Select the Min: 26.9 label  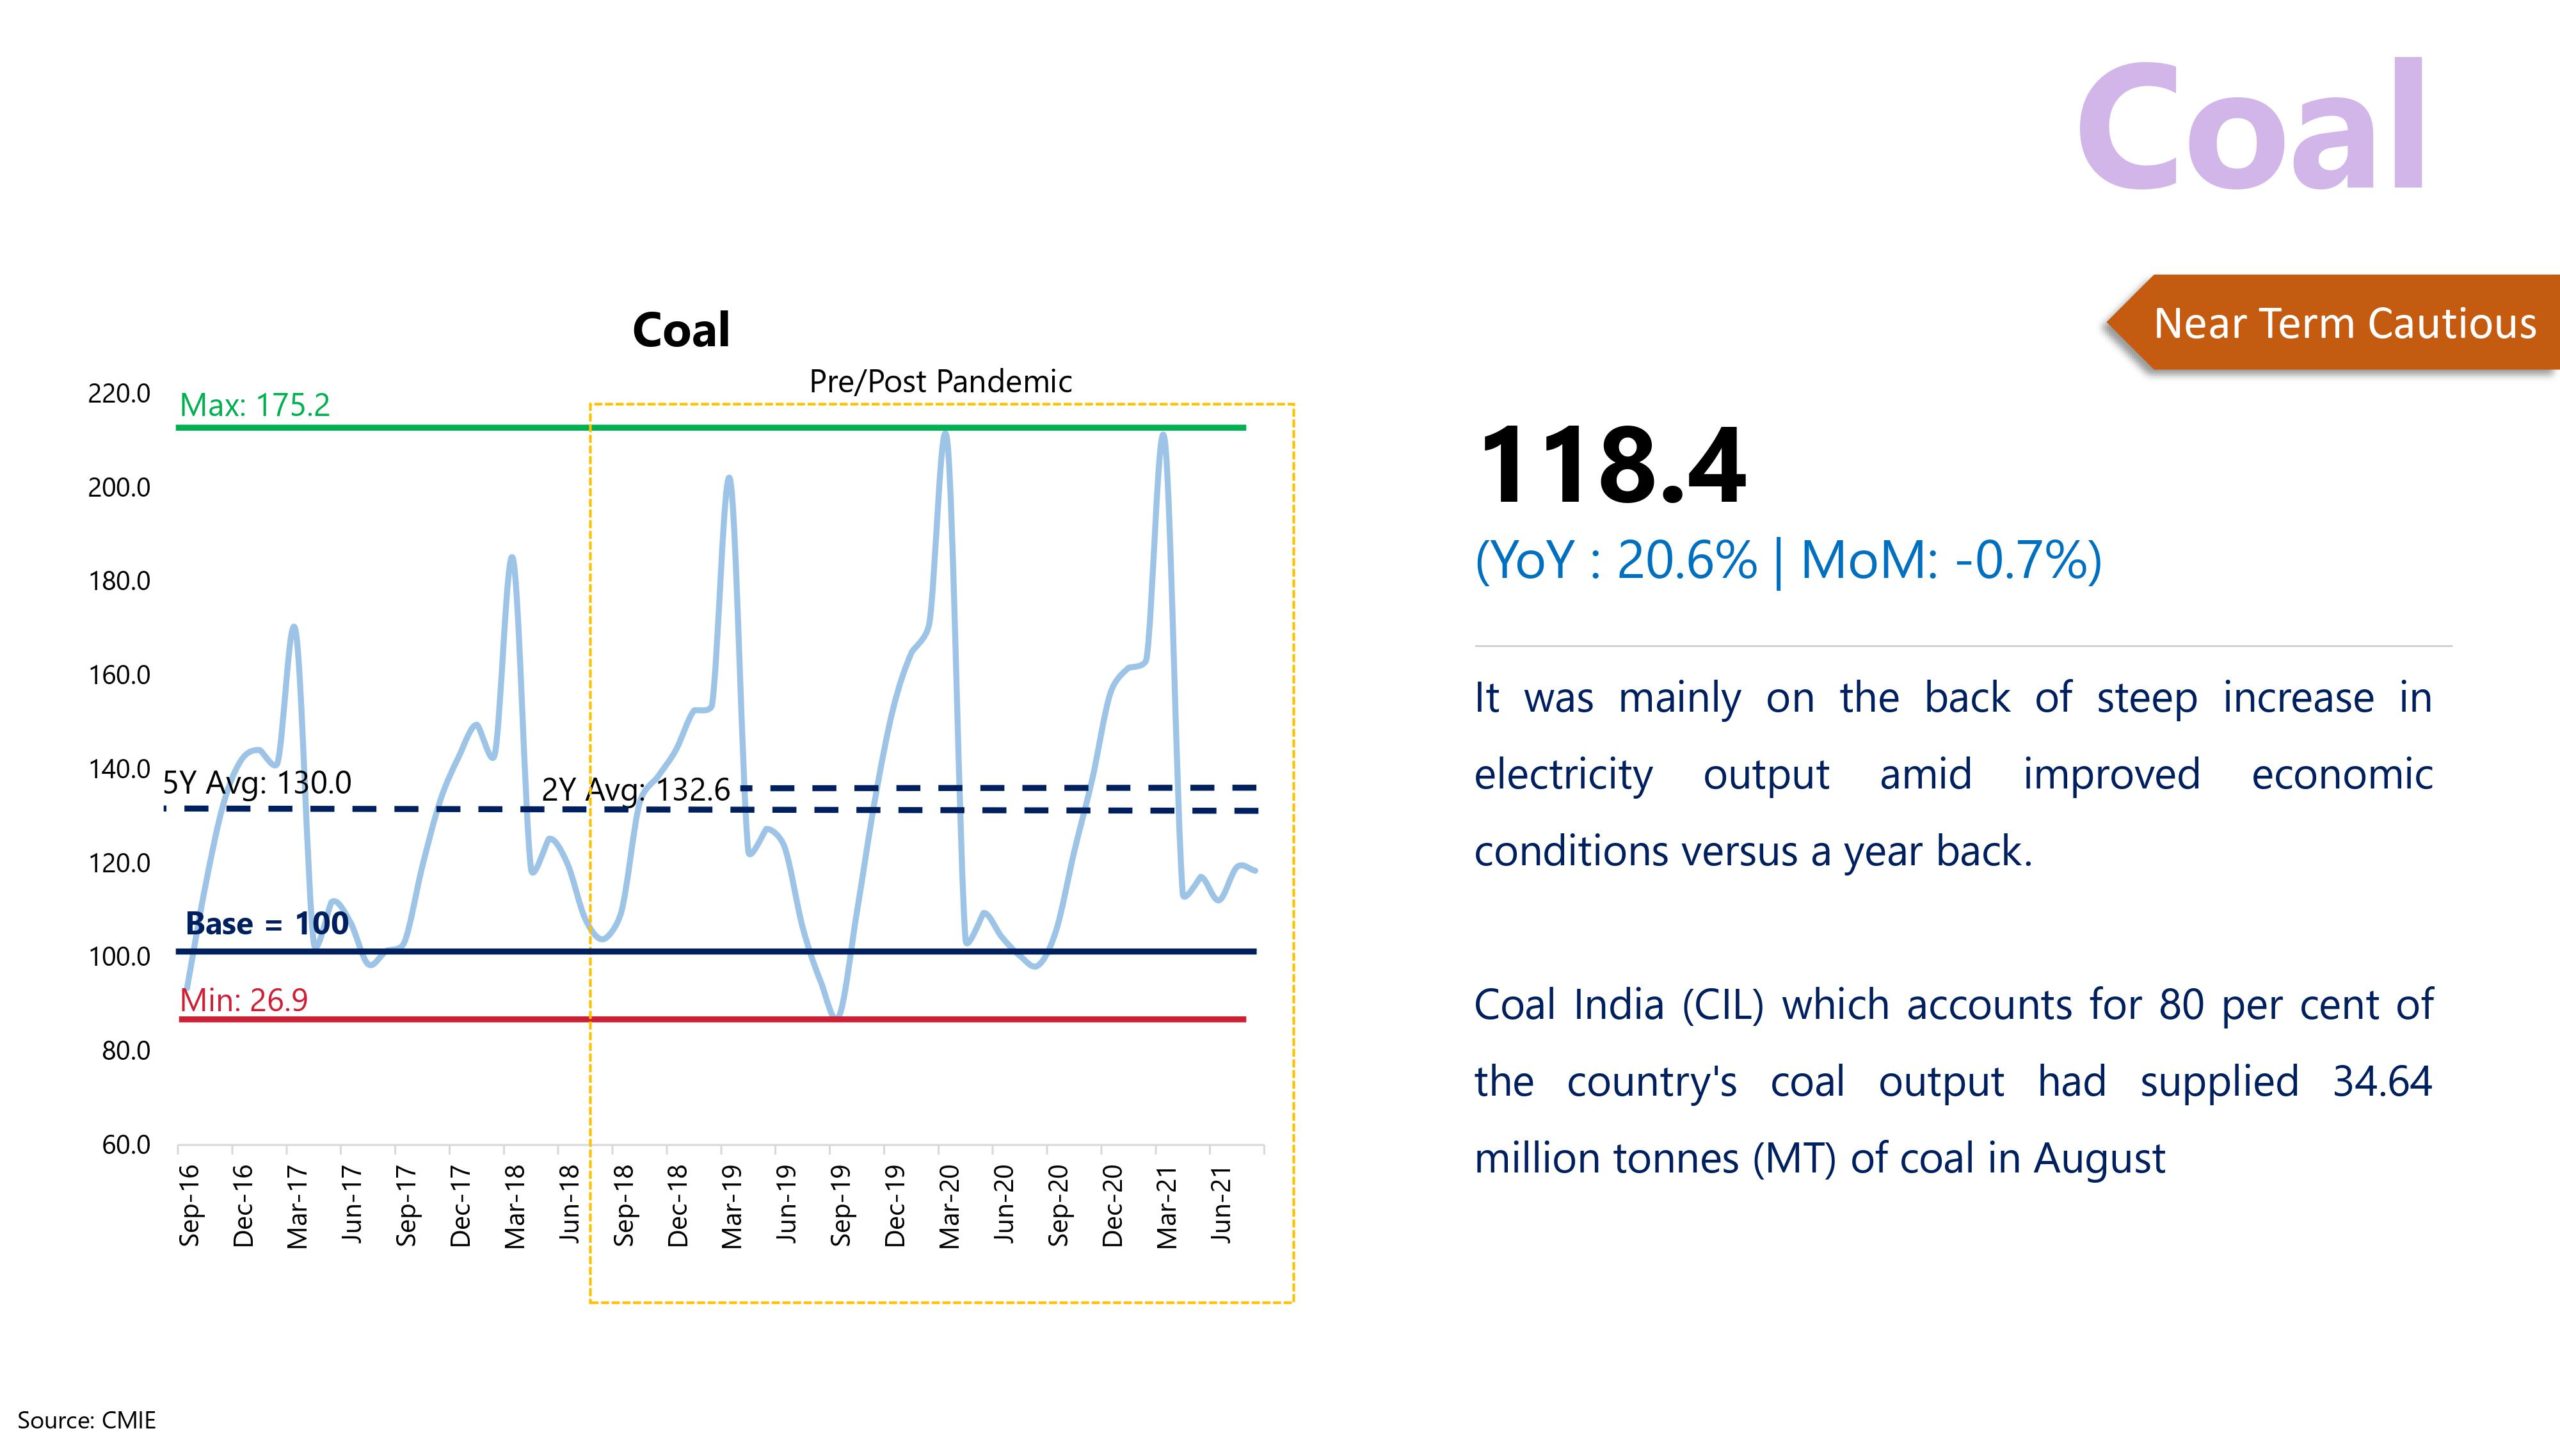[x=243, y=999]
